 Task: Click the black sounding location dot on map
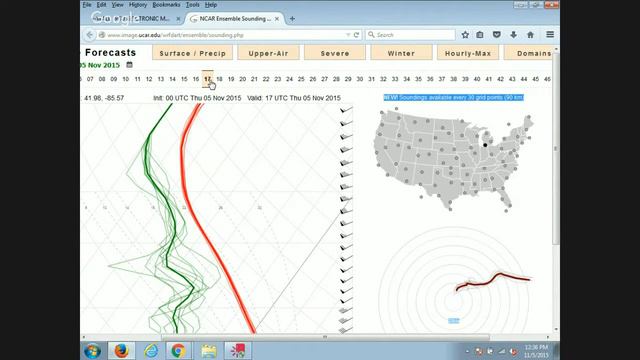(x=485, y=145)
